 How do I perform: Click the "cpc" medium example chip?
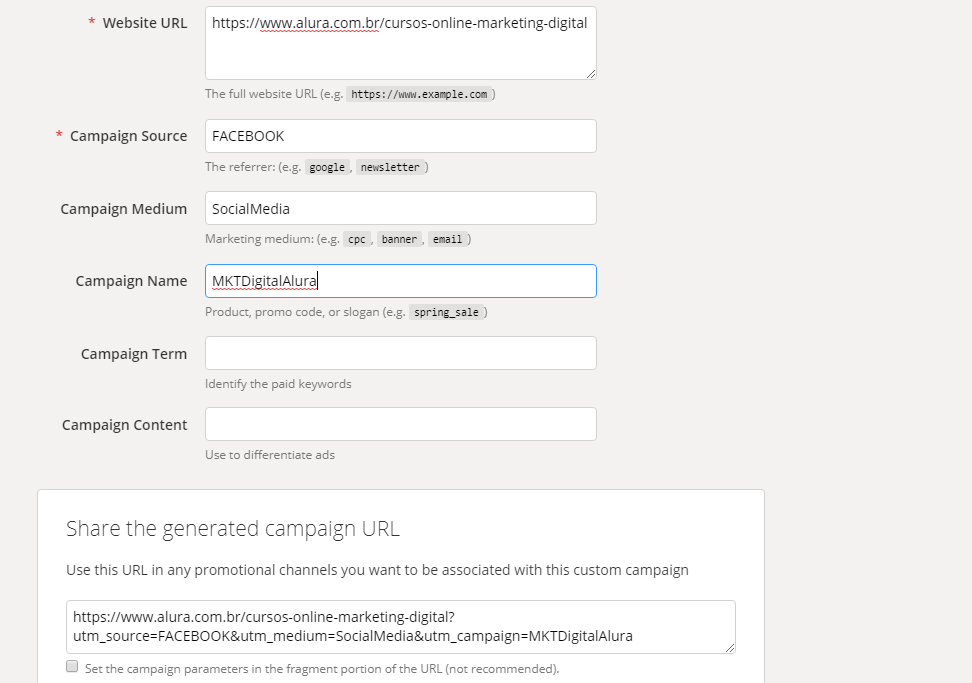click(x=357, y=240)
